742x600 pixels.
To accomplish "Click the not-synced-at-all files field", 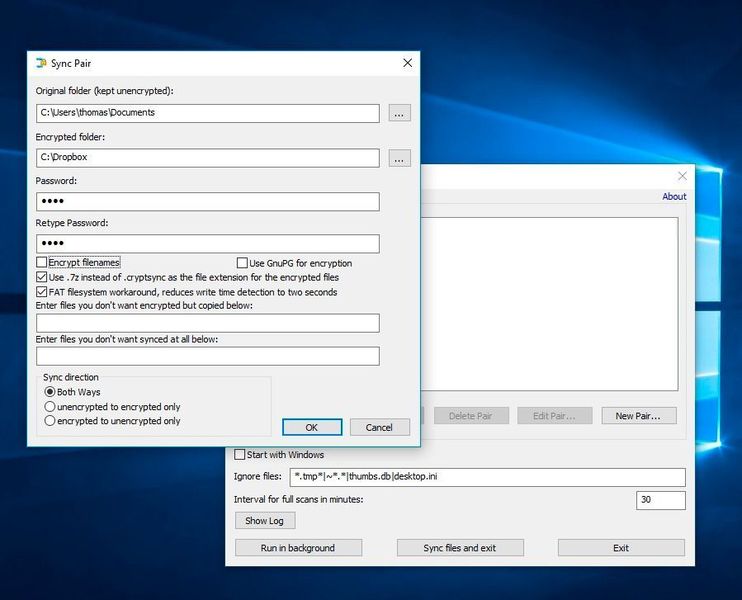I will (x=208, y=356).
